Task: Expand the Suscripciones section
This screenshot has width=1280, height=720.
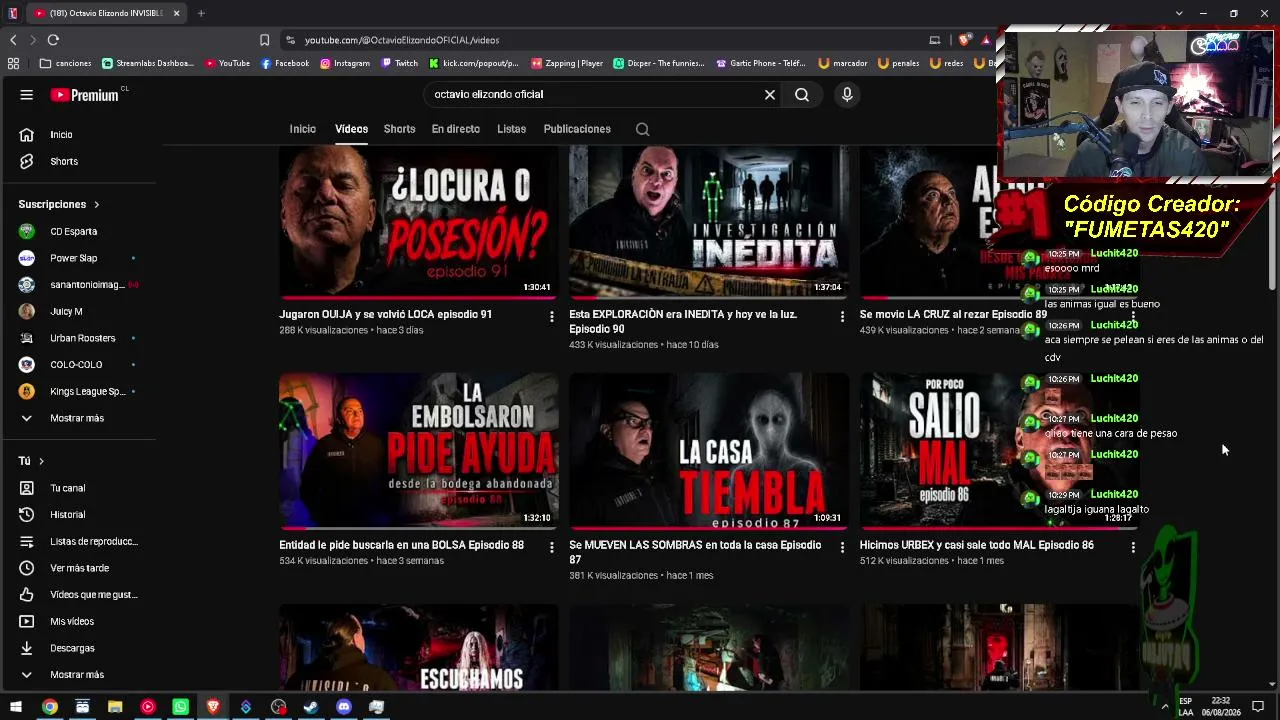Action: click(59, 204)
